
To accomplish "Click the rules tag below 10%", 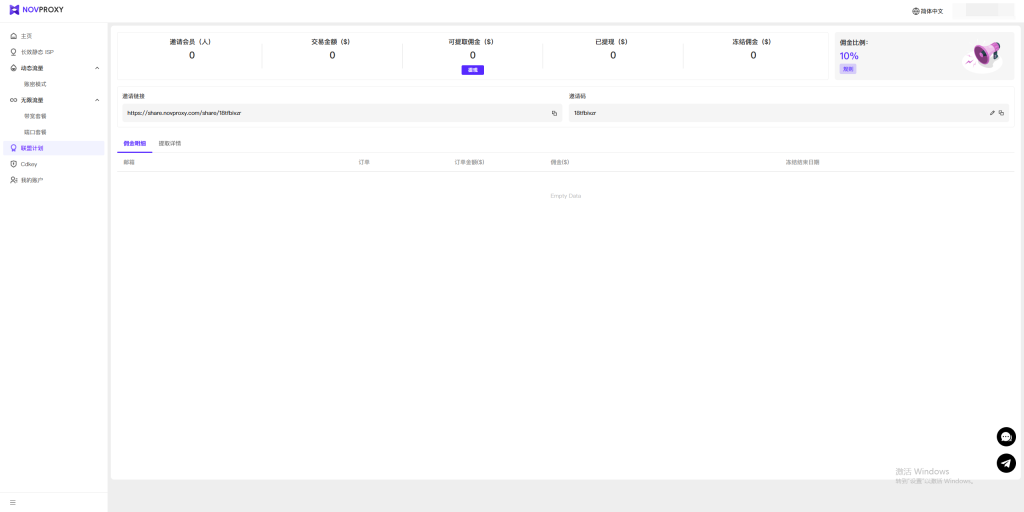I will [x=848, y=69].
